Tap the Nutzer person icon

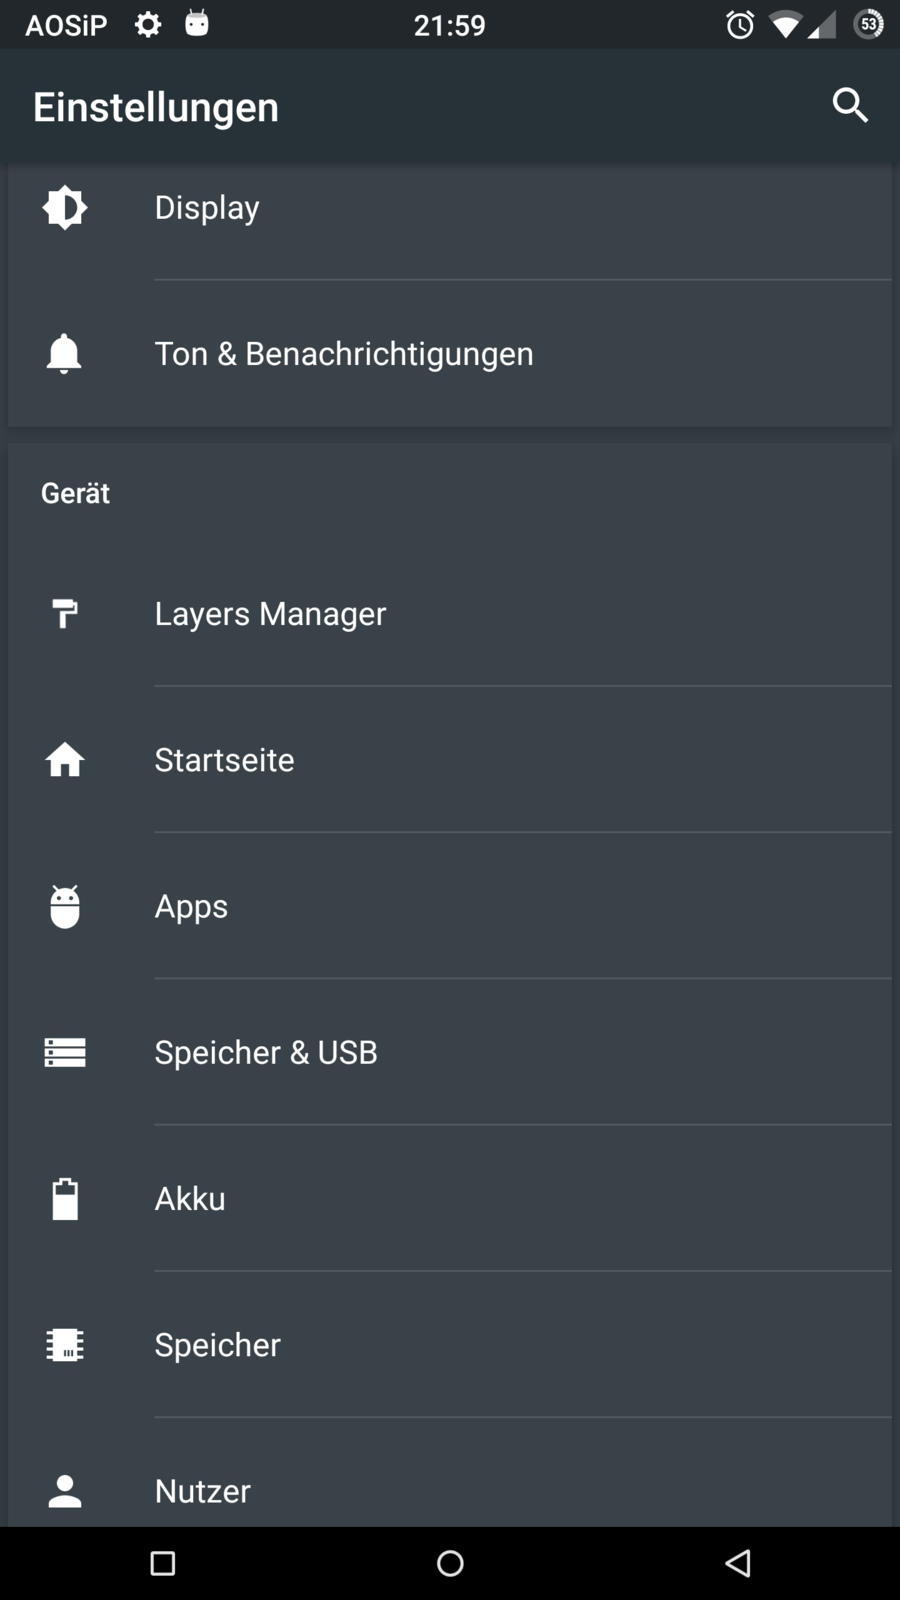(65, 1491)
